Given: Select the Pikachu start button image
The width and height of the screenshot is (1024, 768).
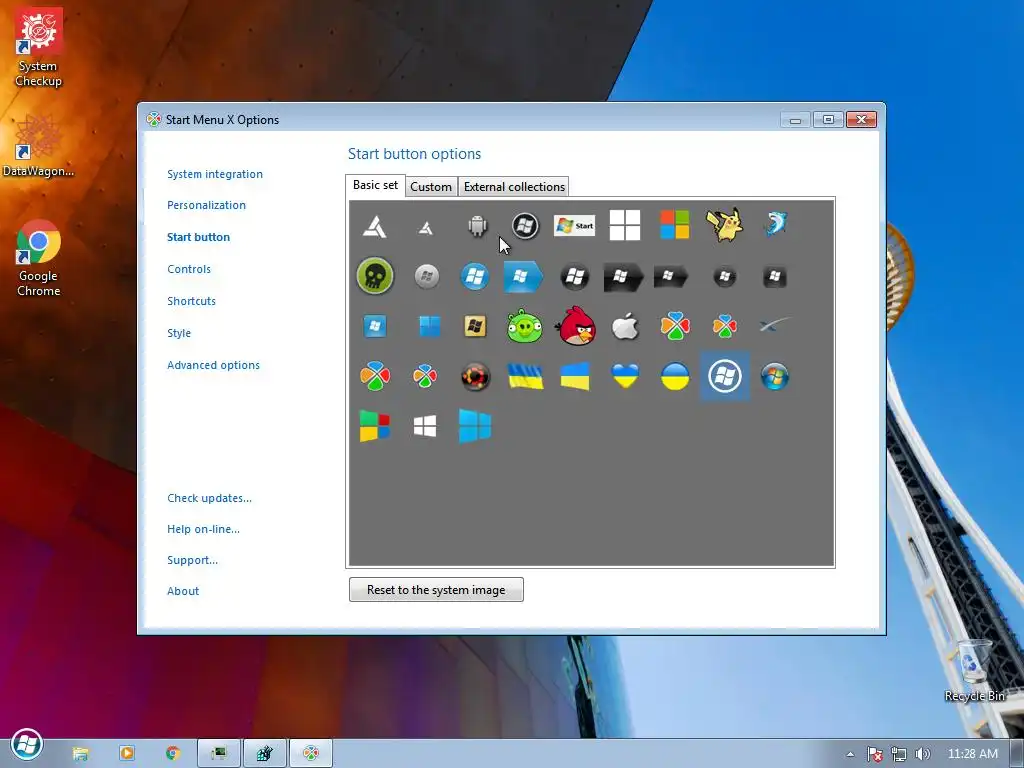Looking at the screenshot, I should click(724, 226).
